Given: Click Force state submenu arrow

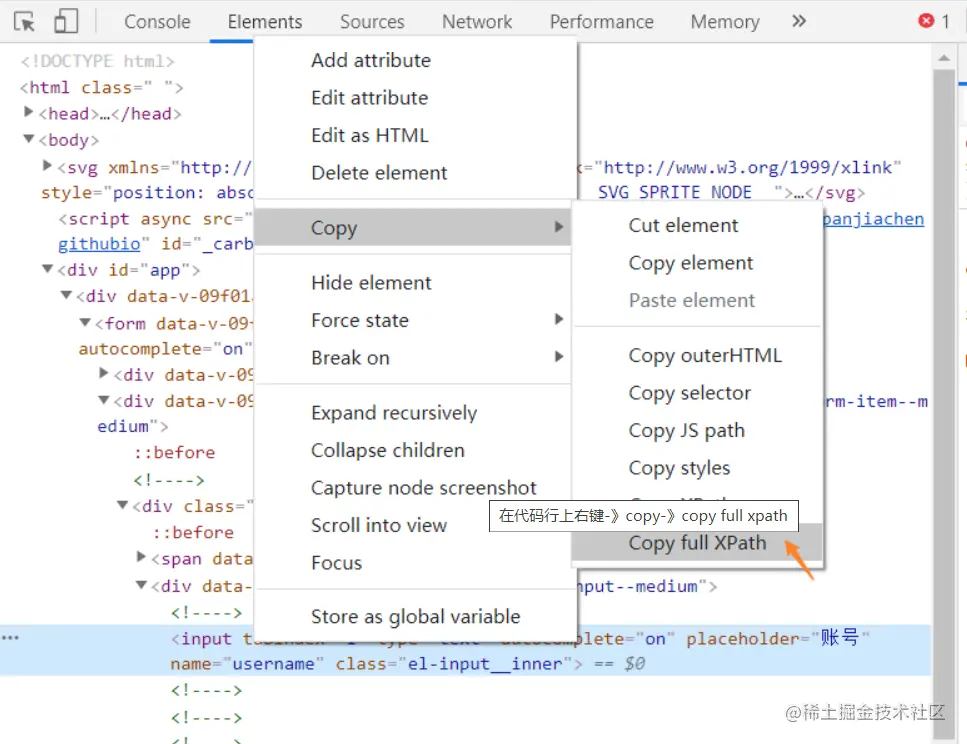Looking at the screenshot, I should [559, 319].
